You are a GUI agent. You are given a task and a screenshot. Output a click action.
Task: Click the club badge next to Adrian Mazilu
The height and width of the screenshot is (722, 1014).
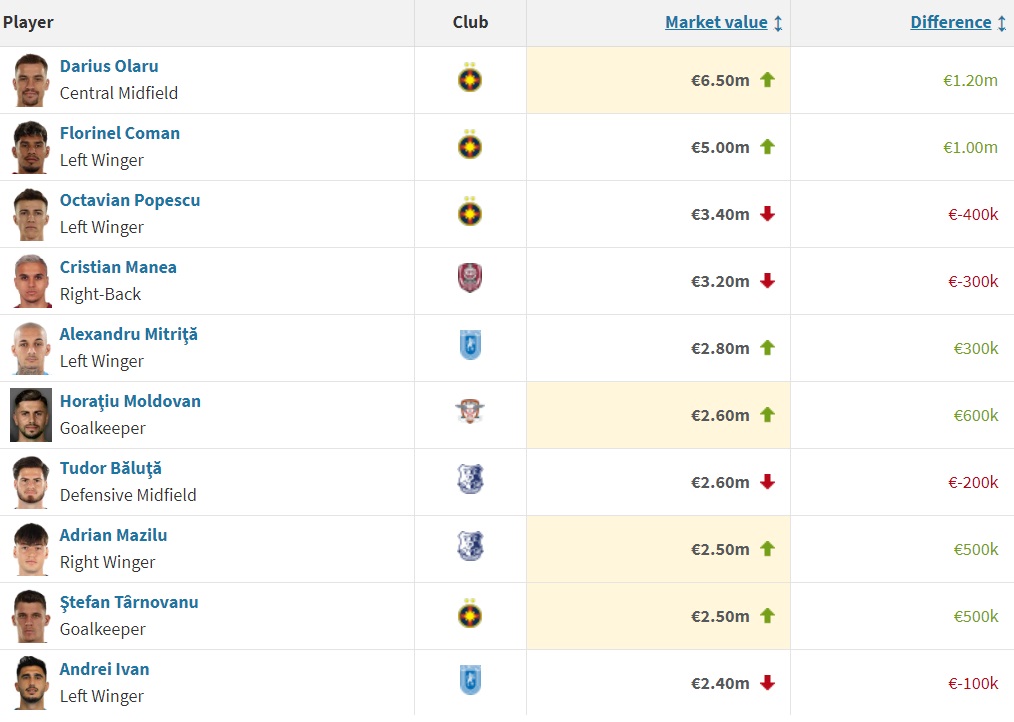tap(470, 548)
